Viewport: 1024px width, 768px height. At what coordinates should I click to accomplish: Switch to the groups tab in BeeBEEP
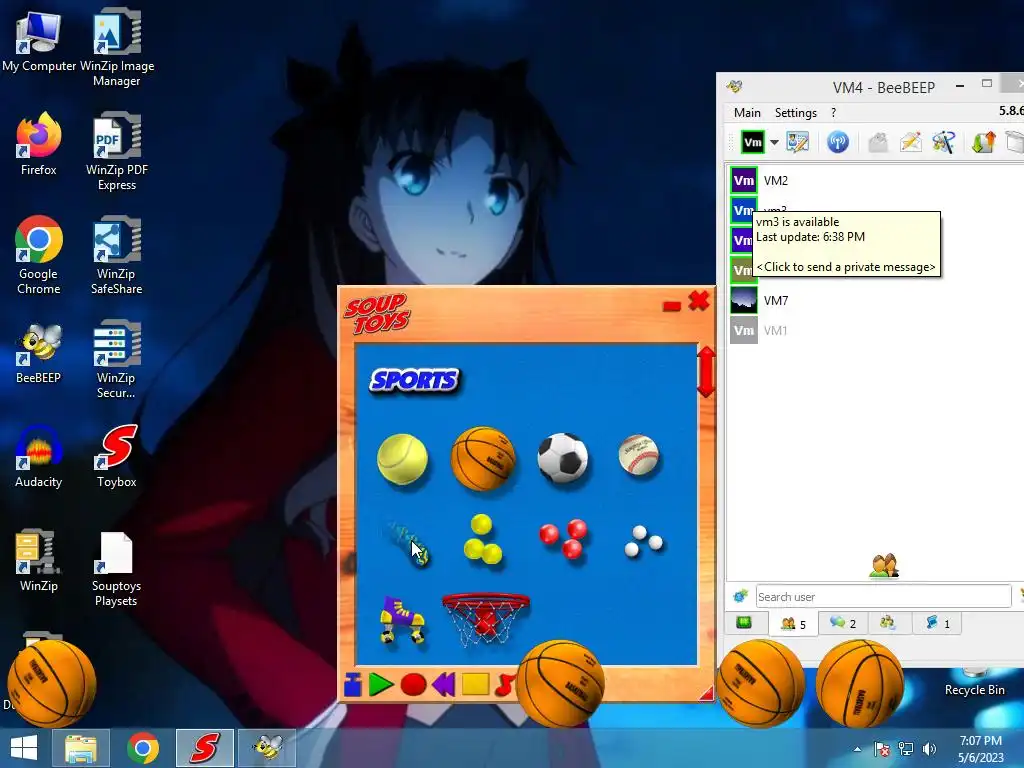[887, 624]
